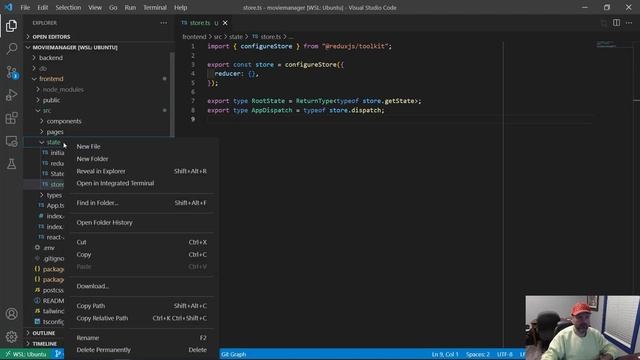The width and height of the screenshot is (640, 360).
Task: Click Ln 9, Col 1 status entry
Action: 445,354
